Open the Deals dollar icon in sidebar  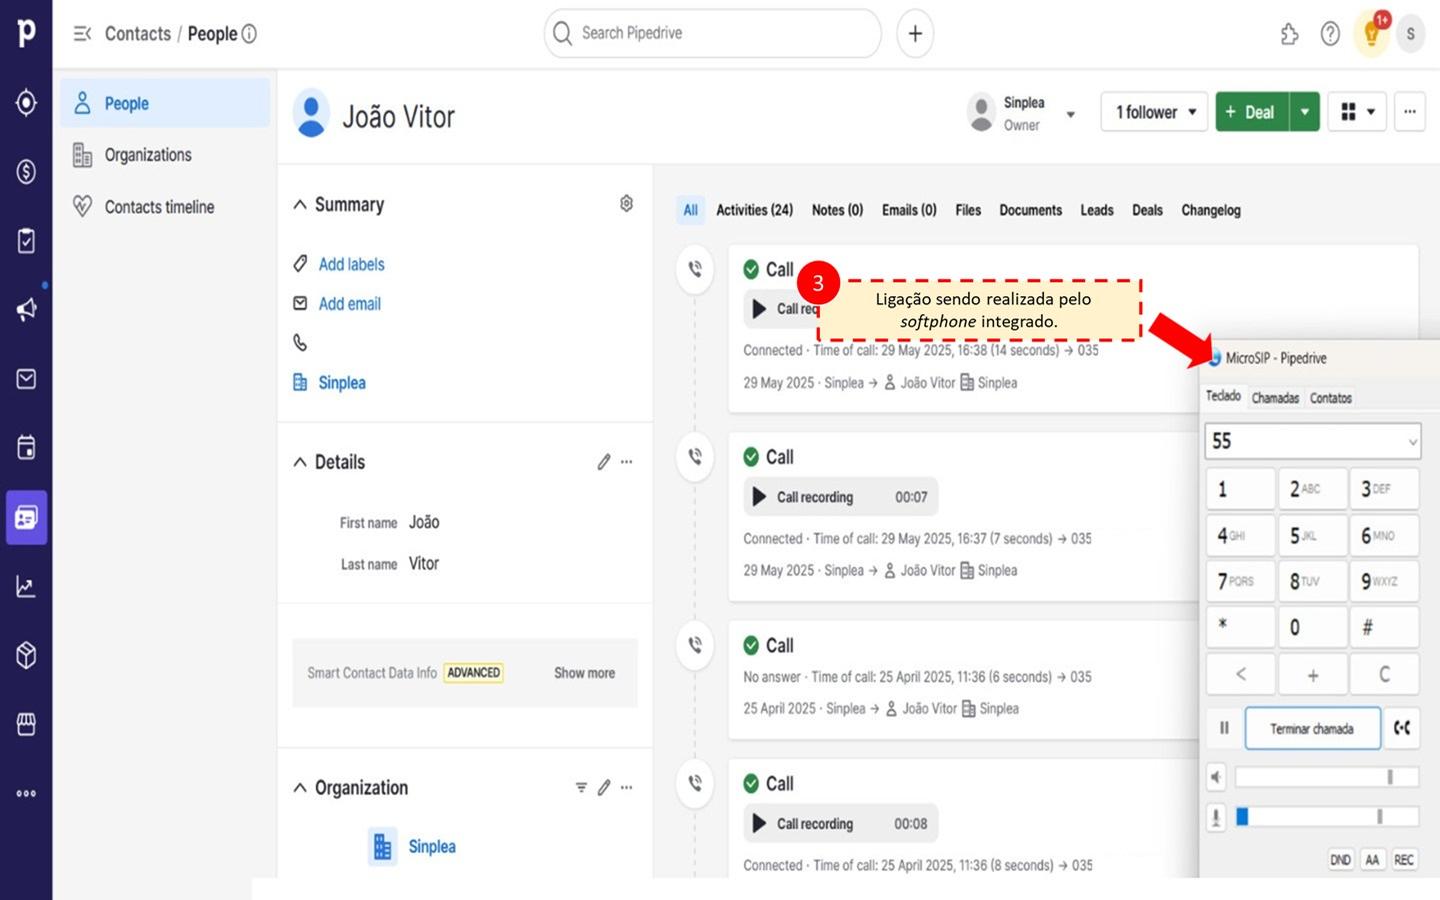(x=26, y=172)
